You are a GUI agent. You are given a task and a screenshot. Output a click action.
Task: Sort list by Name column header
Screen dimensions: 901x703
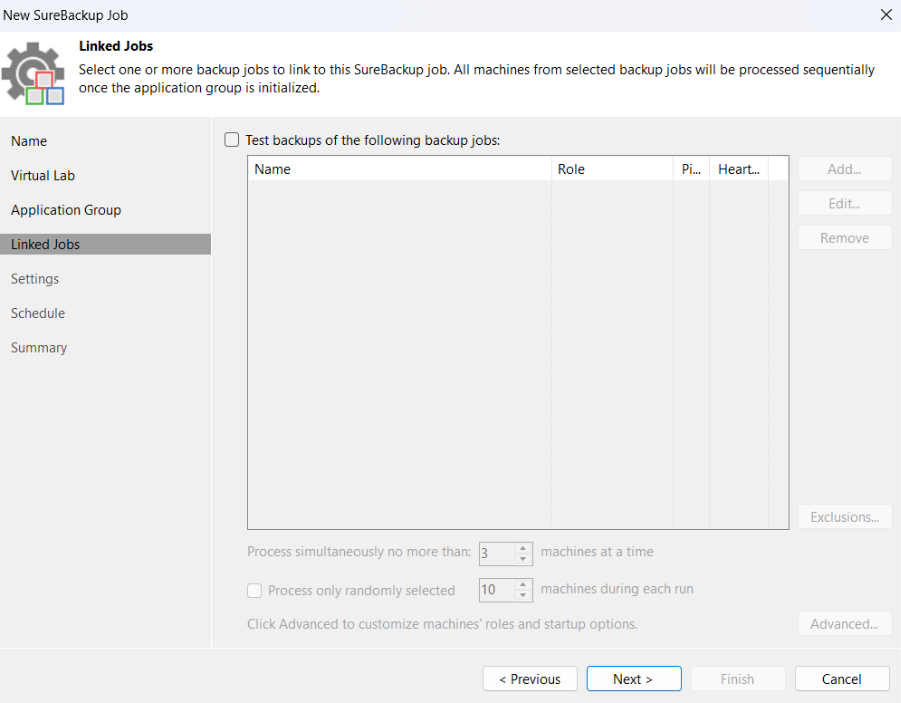coord(399,169)
